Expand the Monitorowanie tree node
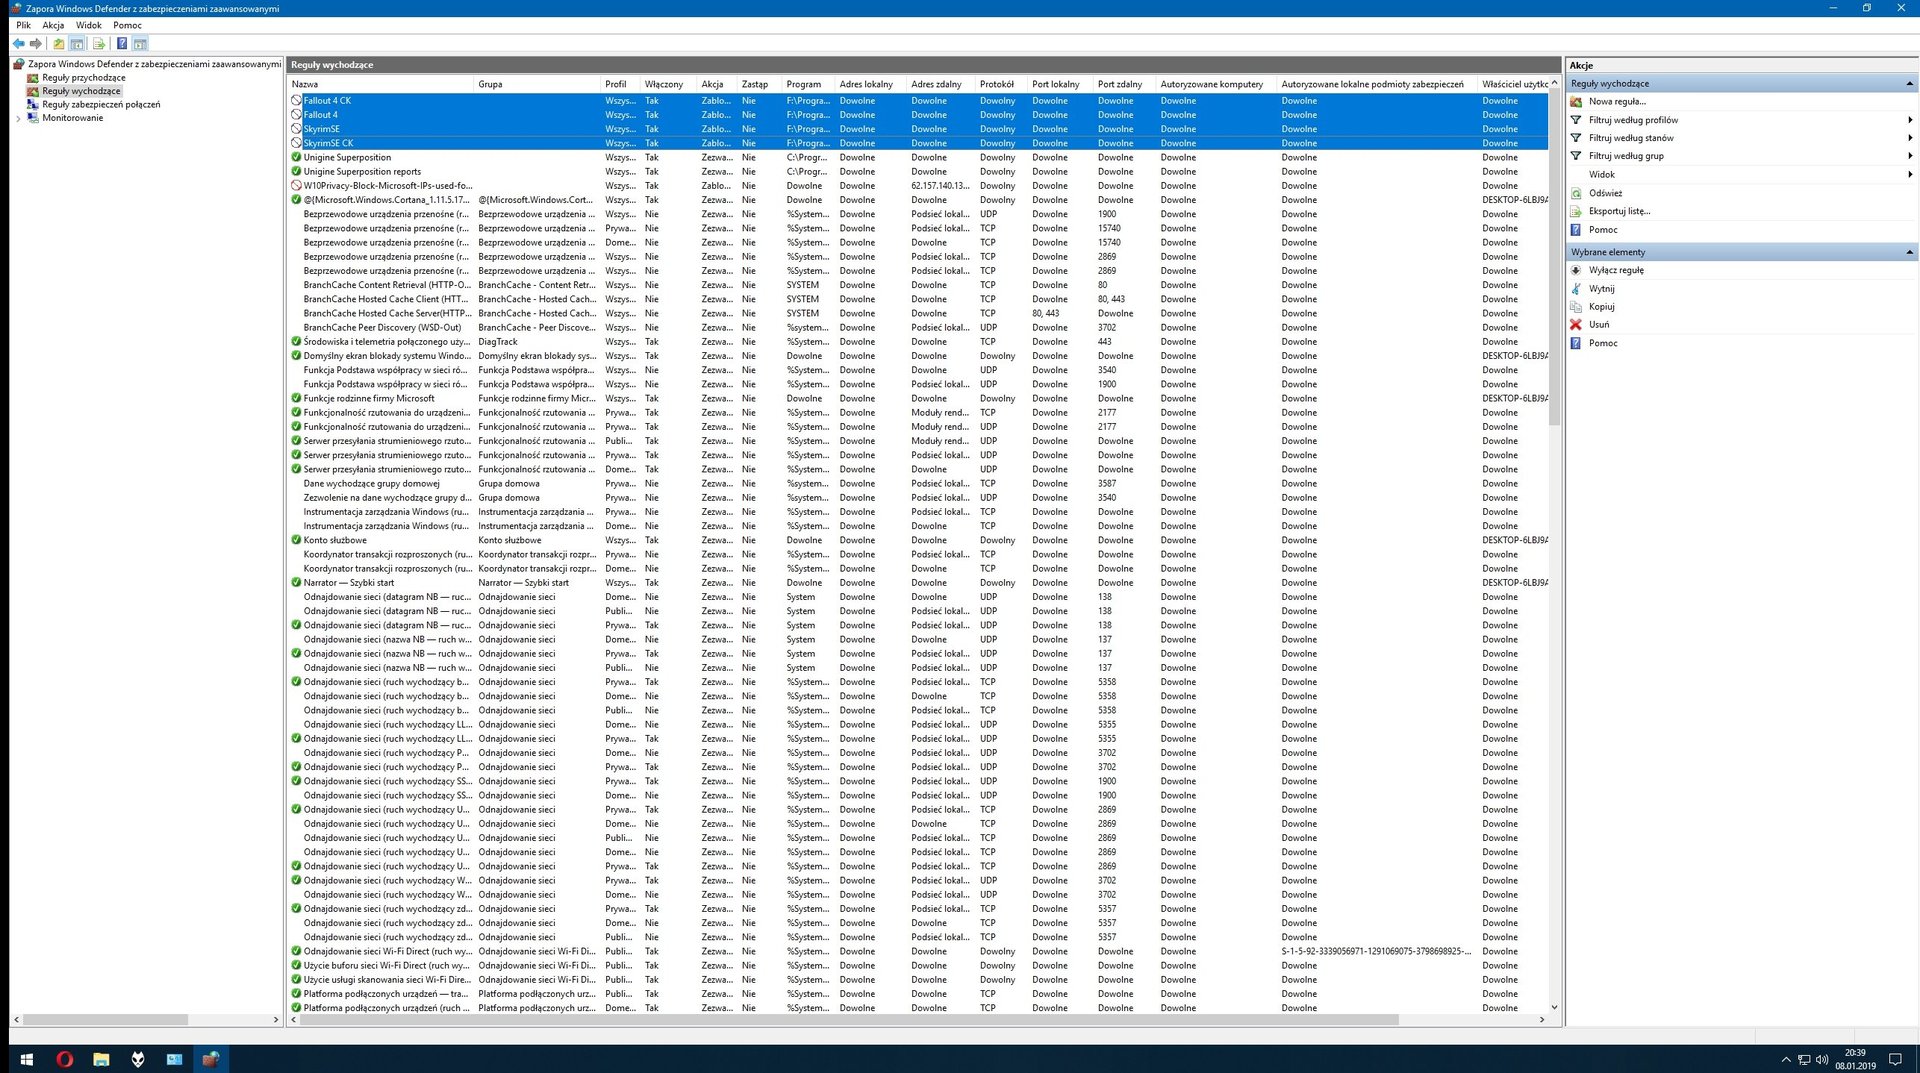This screenshot has width=1920, height=1073. coord(18,118)
